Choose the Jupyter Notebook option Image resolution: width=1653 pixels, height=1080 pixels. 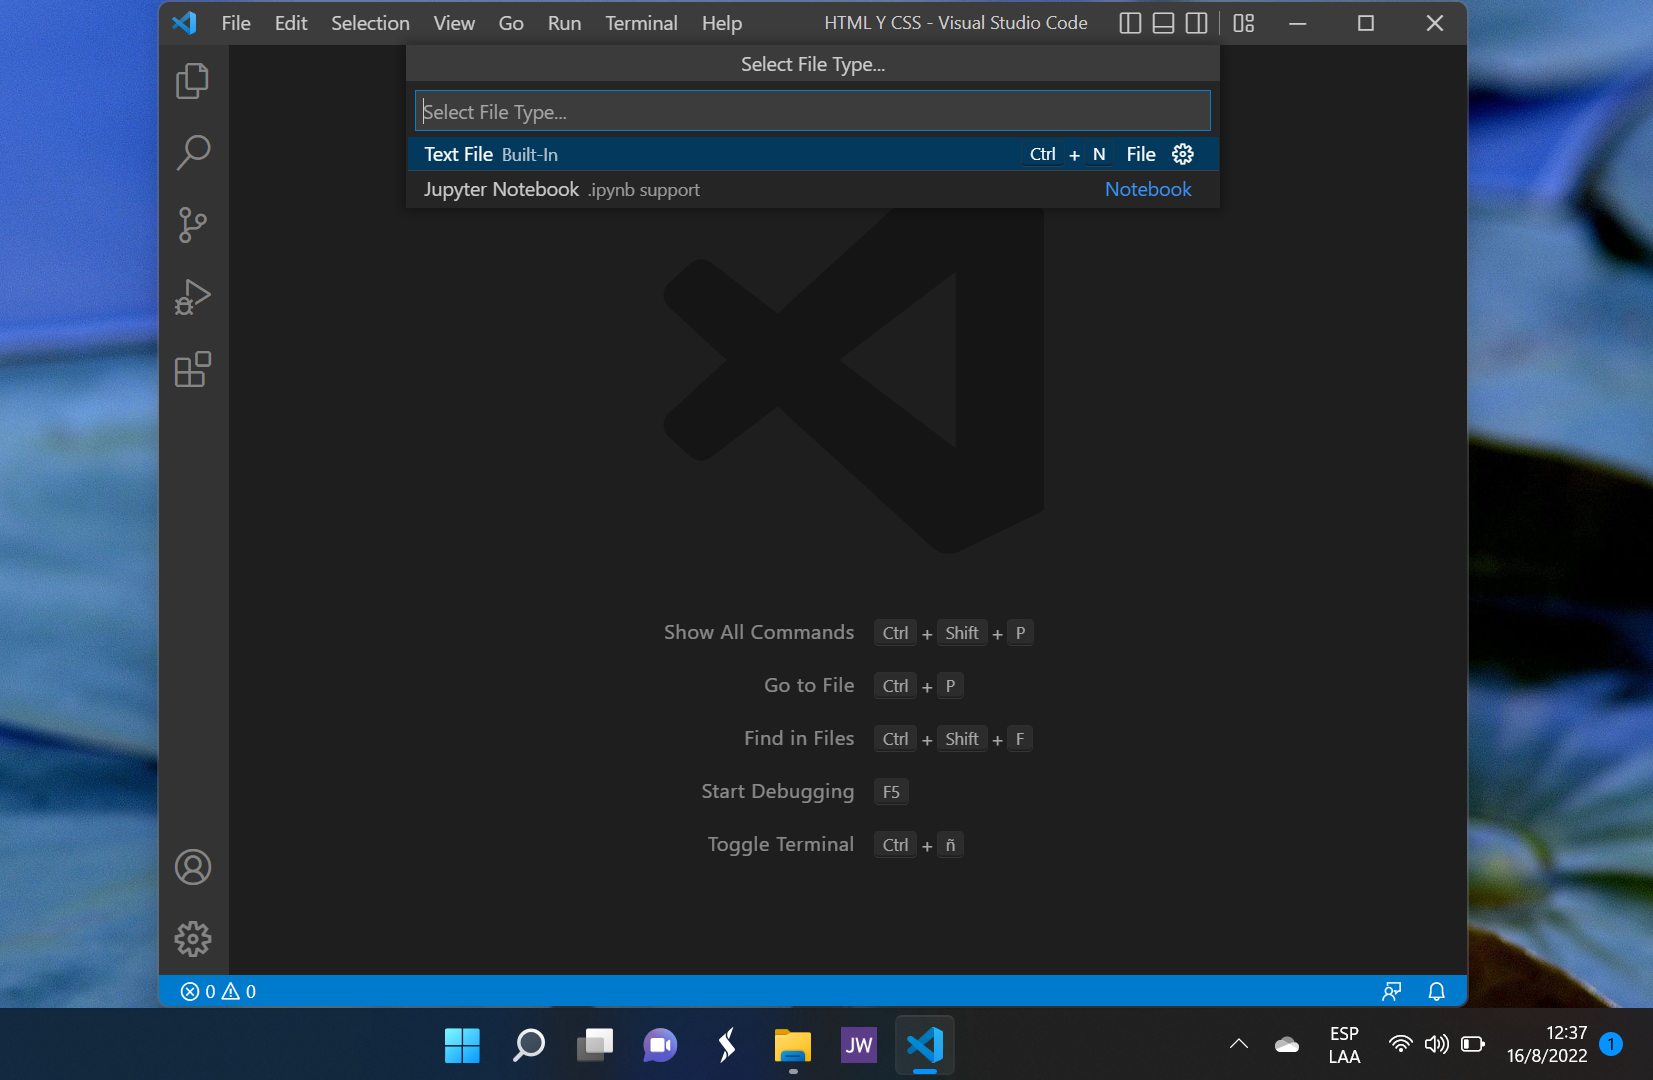click(x=813, y=189)
